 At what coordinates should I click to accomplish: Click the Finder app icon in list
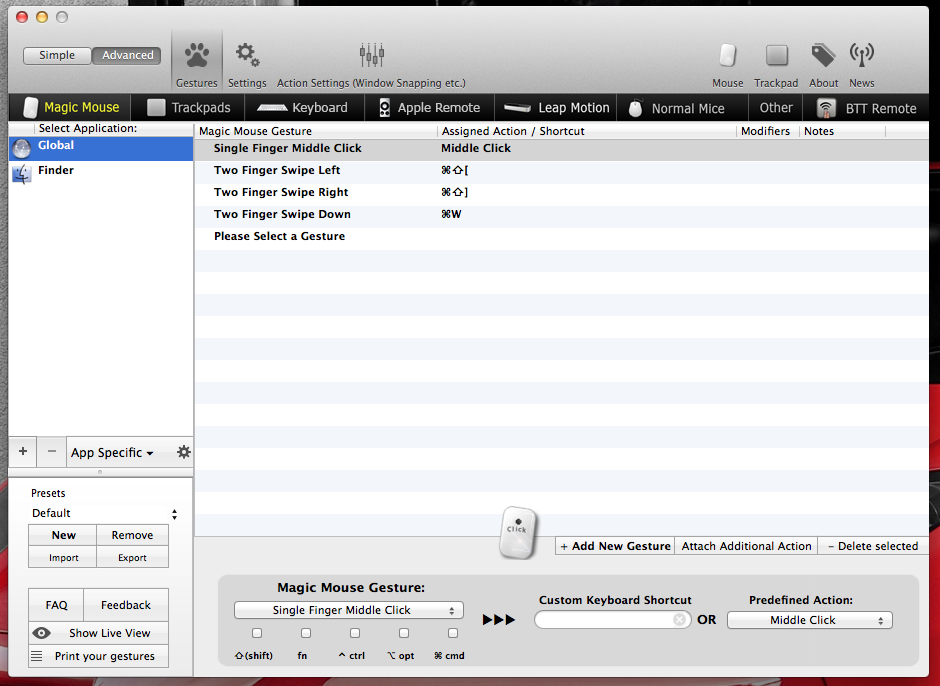(22, 173)
